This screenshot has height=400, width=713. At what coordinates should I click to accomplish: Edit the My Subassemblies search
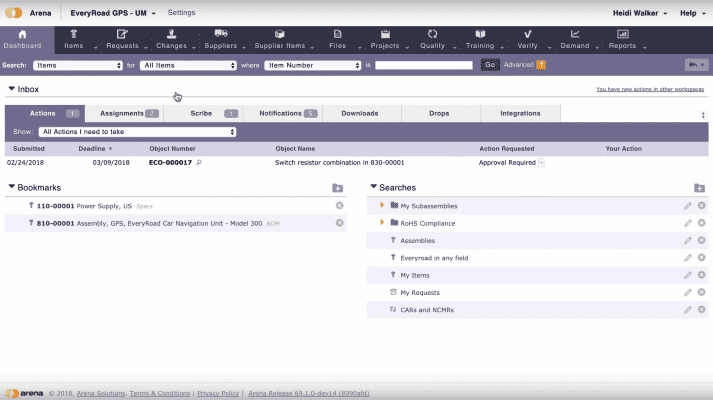pyautogui.click(x=687, y=206)
